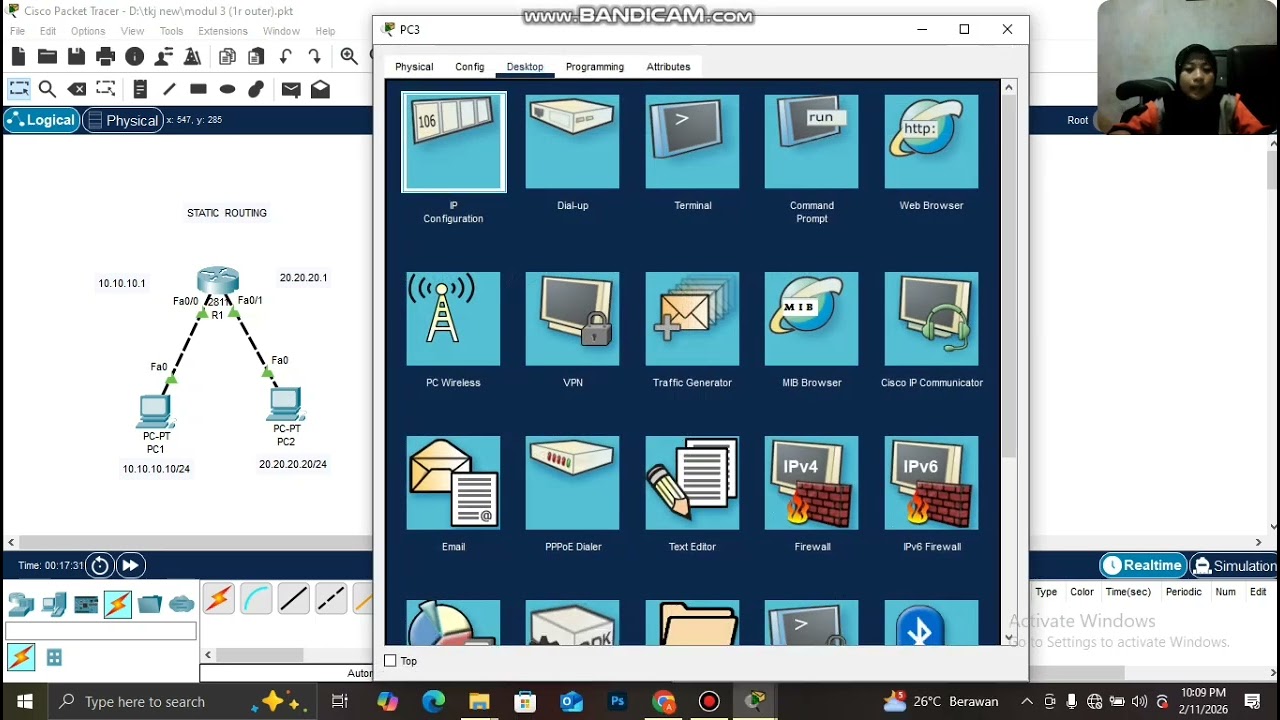
Task: Print the workspace via printer icon
Action: coord(105,57)
